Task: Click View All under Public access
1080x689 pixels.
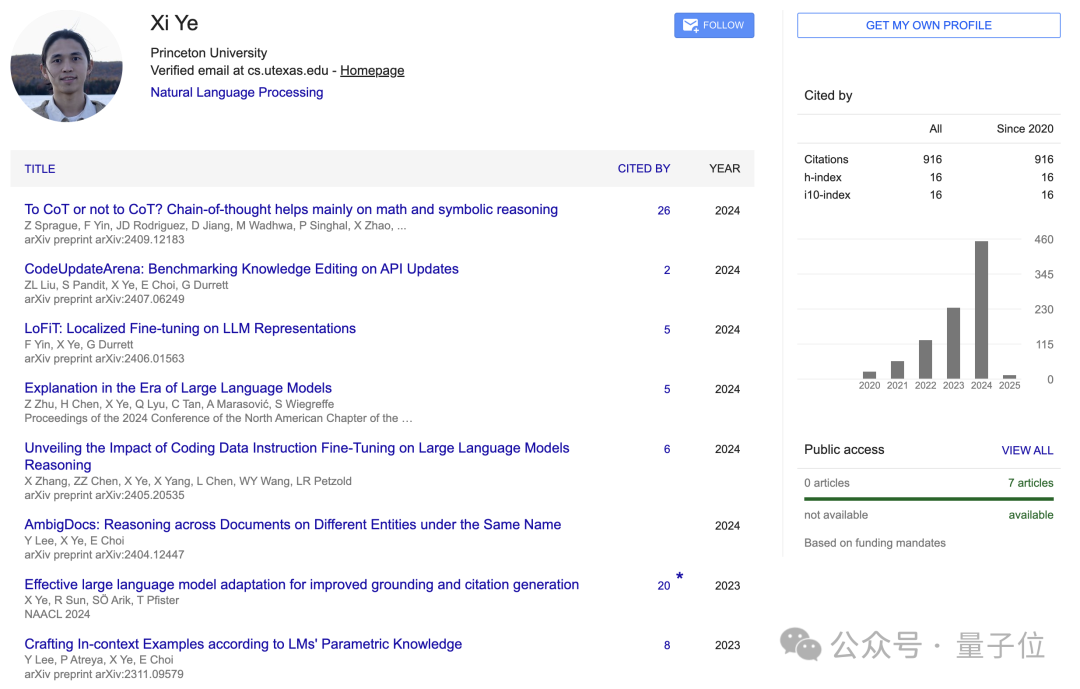Action: 1027,451
